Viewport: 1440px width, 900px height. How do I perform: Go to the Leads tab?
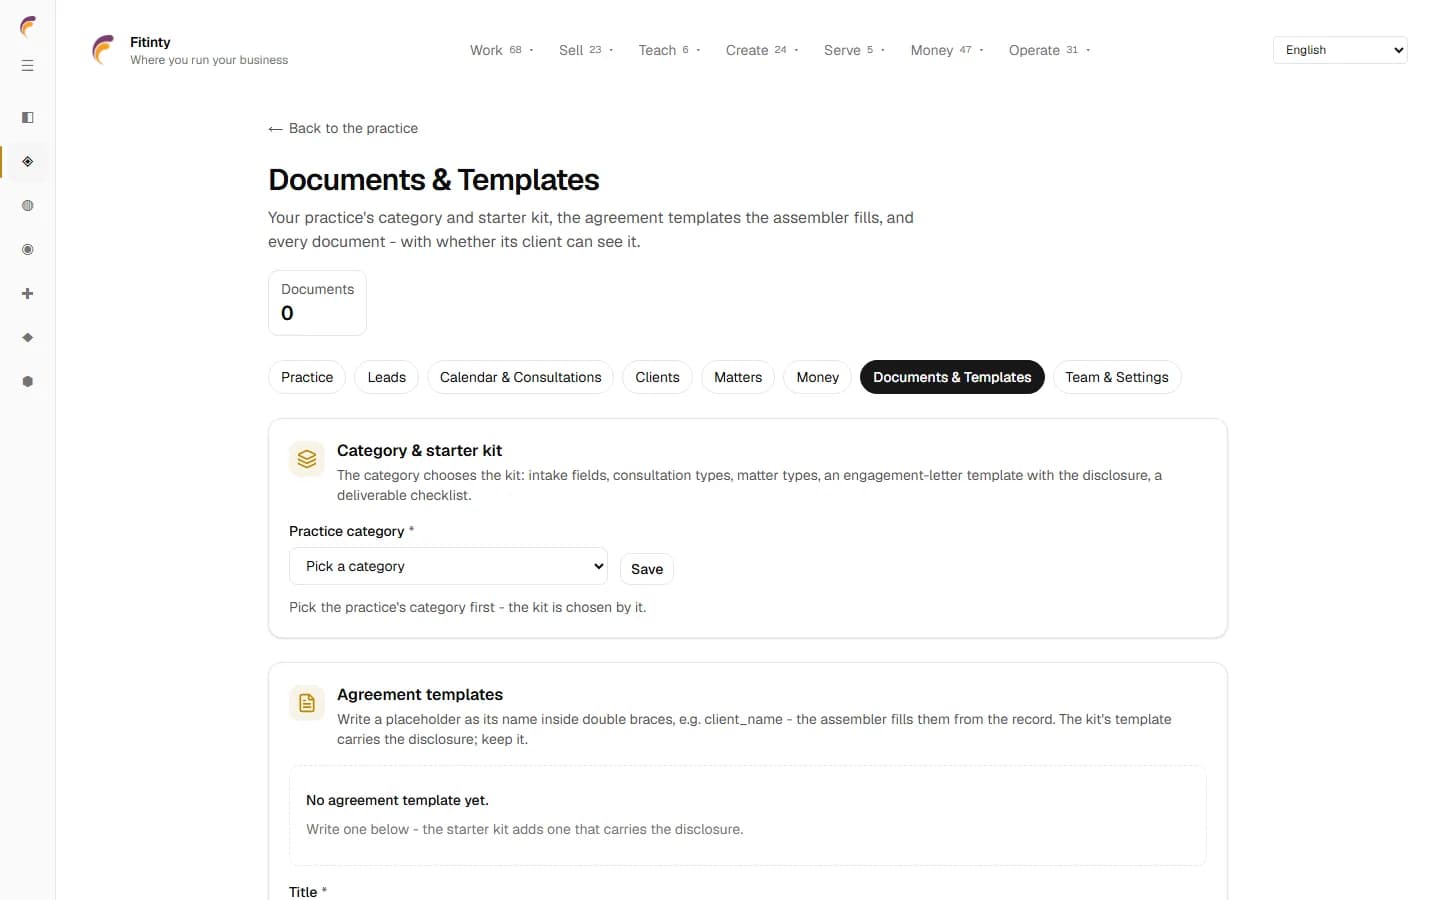point(386,377)
